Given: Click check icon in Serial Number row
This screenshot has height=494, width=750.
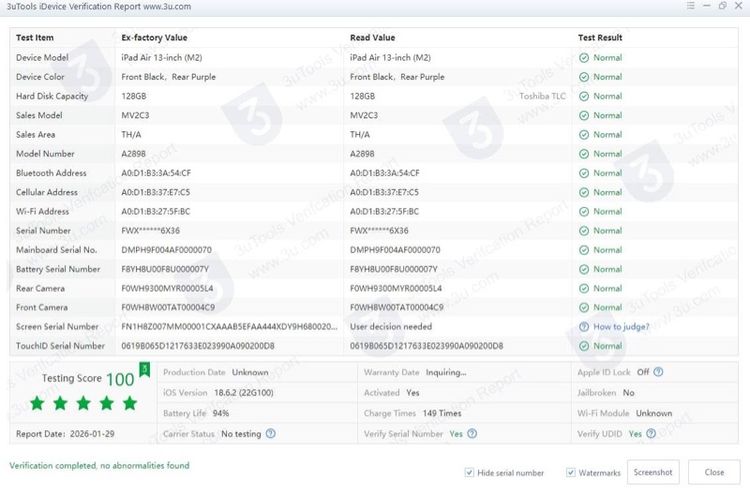Looking at the screenshot, I should tap(584, 231).
